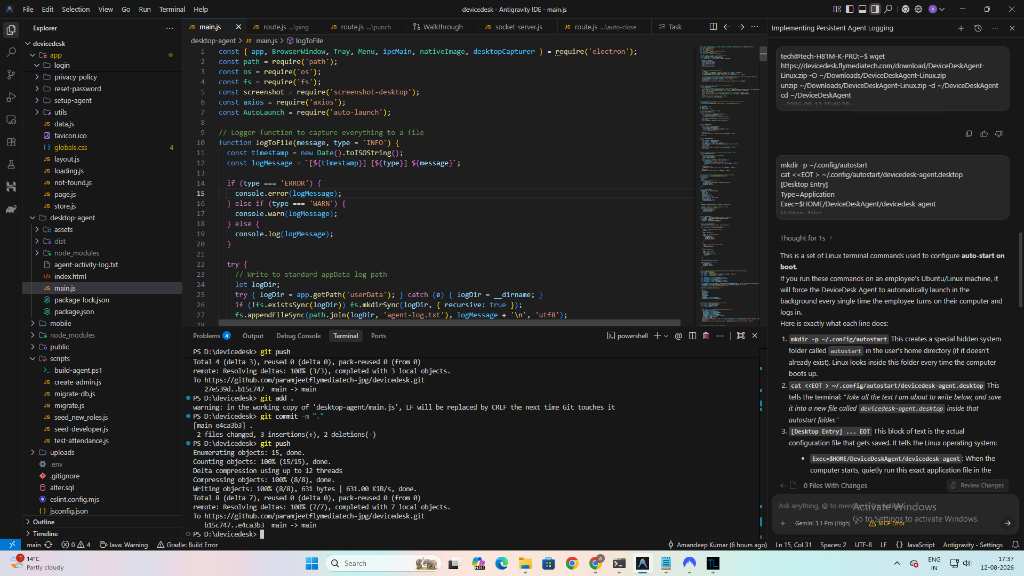Open the Search view in the activity bar
1024x576 pixels.
pos(11,52)
